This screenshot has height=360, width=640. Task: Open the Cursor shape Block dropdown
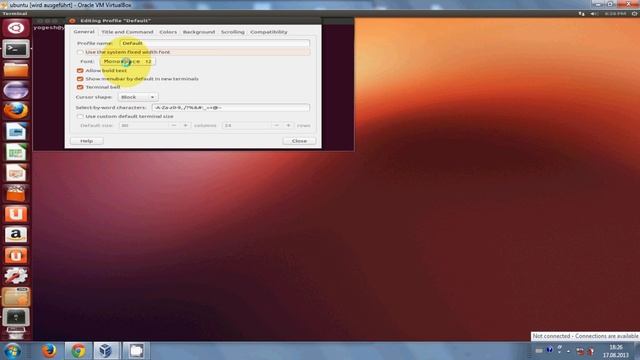[138, 97]
